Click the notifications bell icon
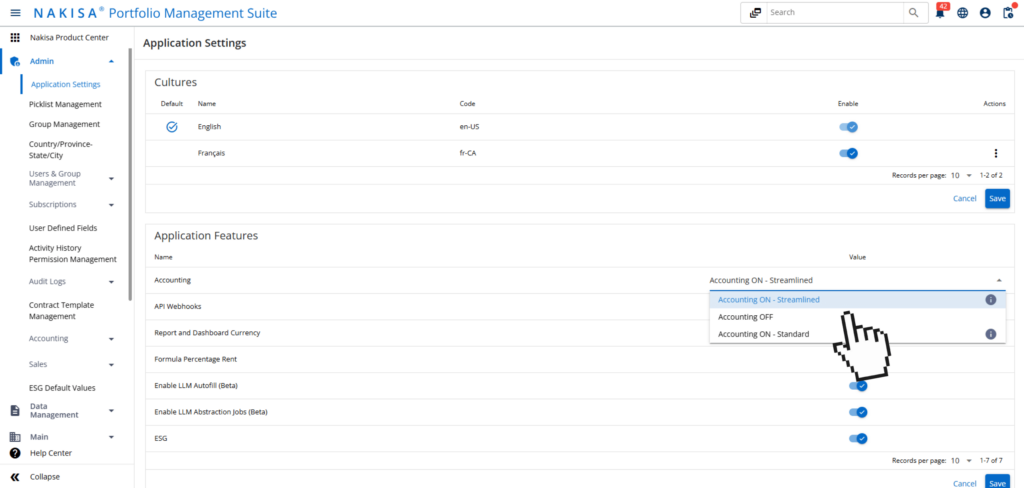 (x=940, y=13)
